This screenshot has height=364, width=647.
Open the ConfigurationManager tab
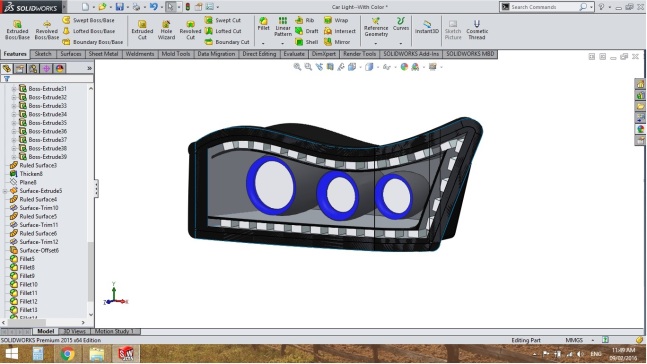tap(33, 69)
